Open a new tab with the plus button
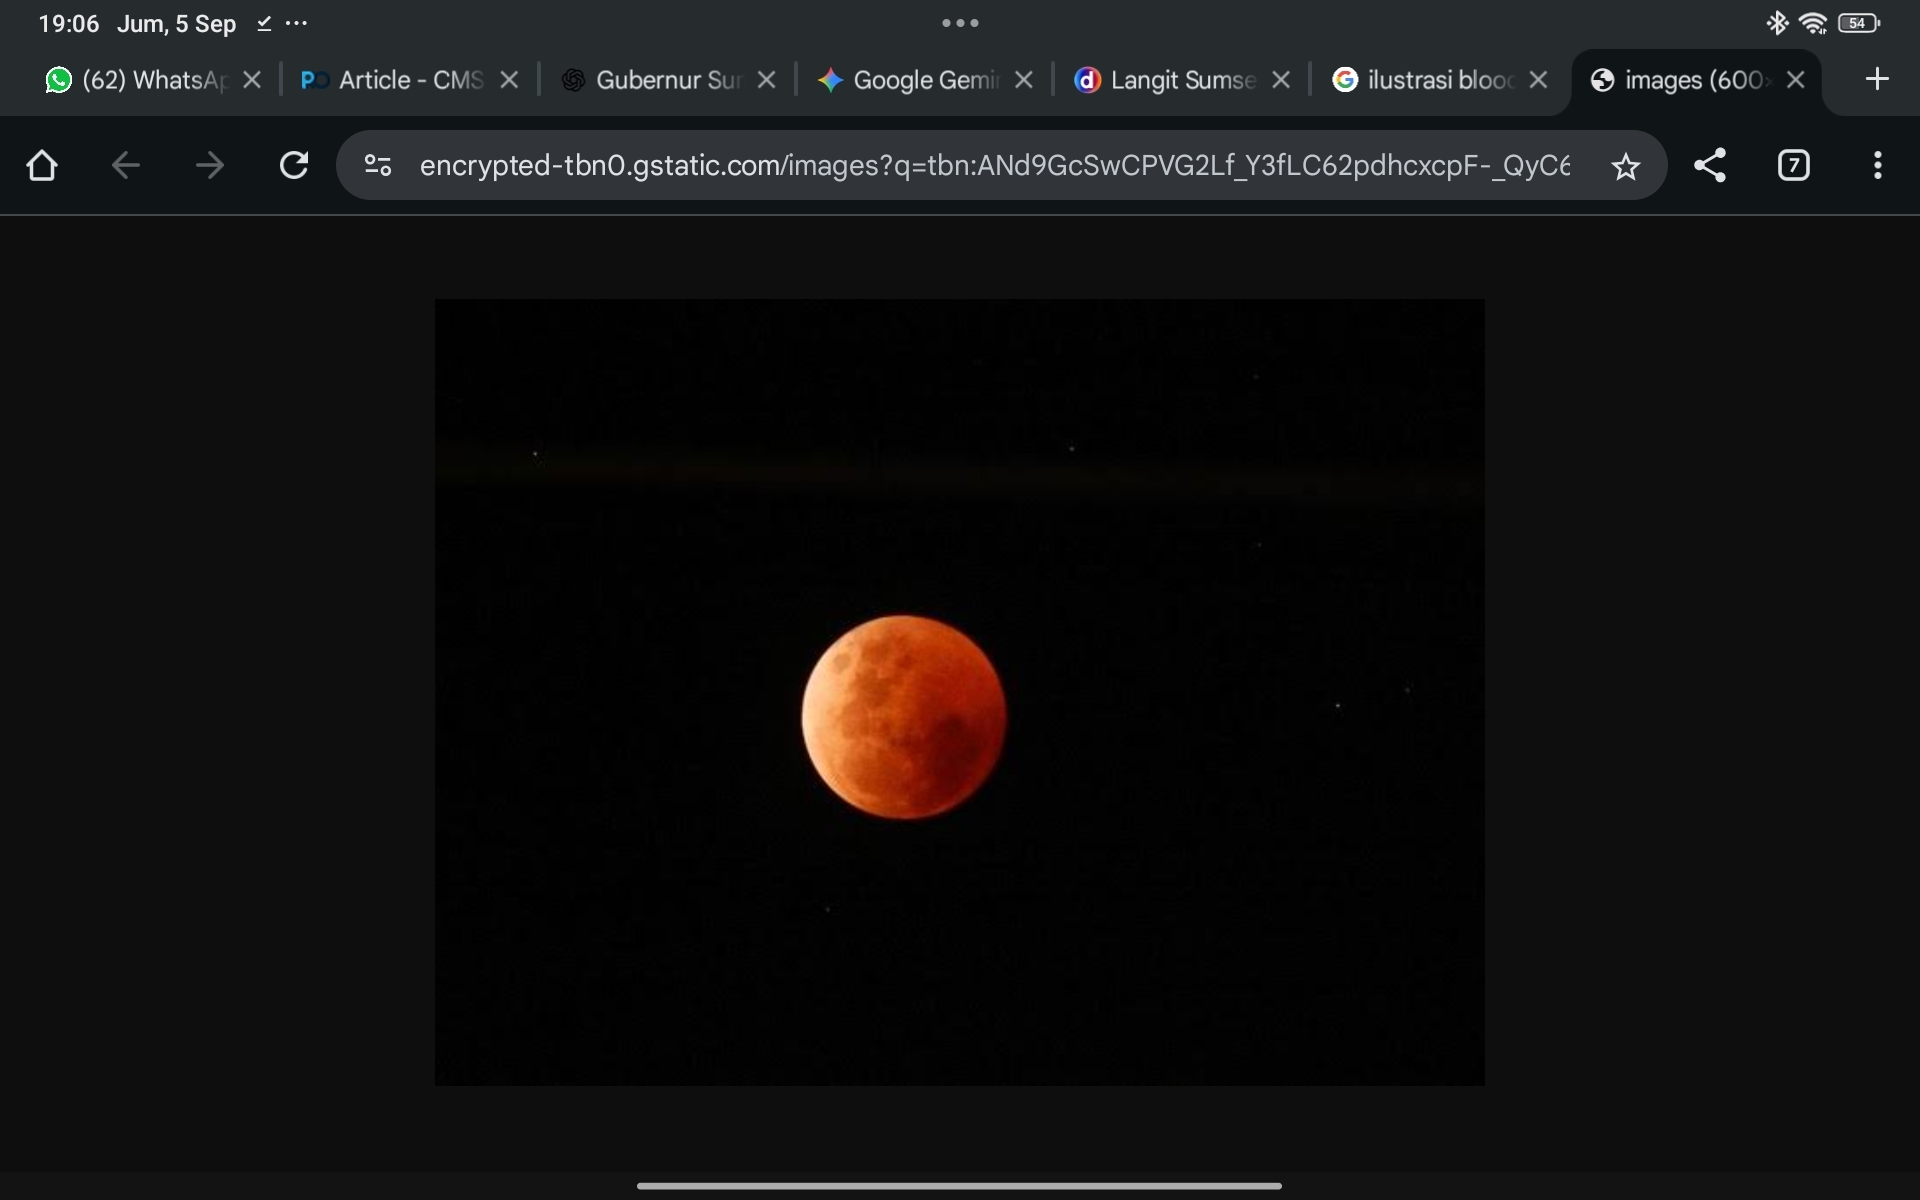The image size is (1920, 1200). point(1876,80)
